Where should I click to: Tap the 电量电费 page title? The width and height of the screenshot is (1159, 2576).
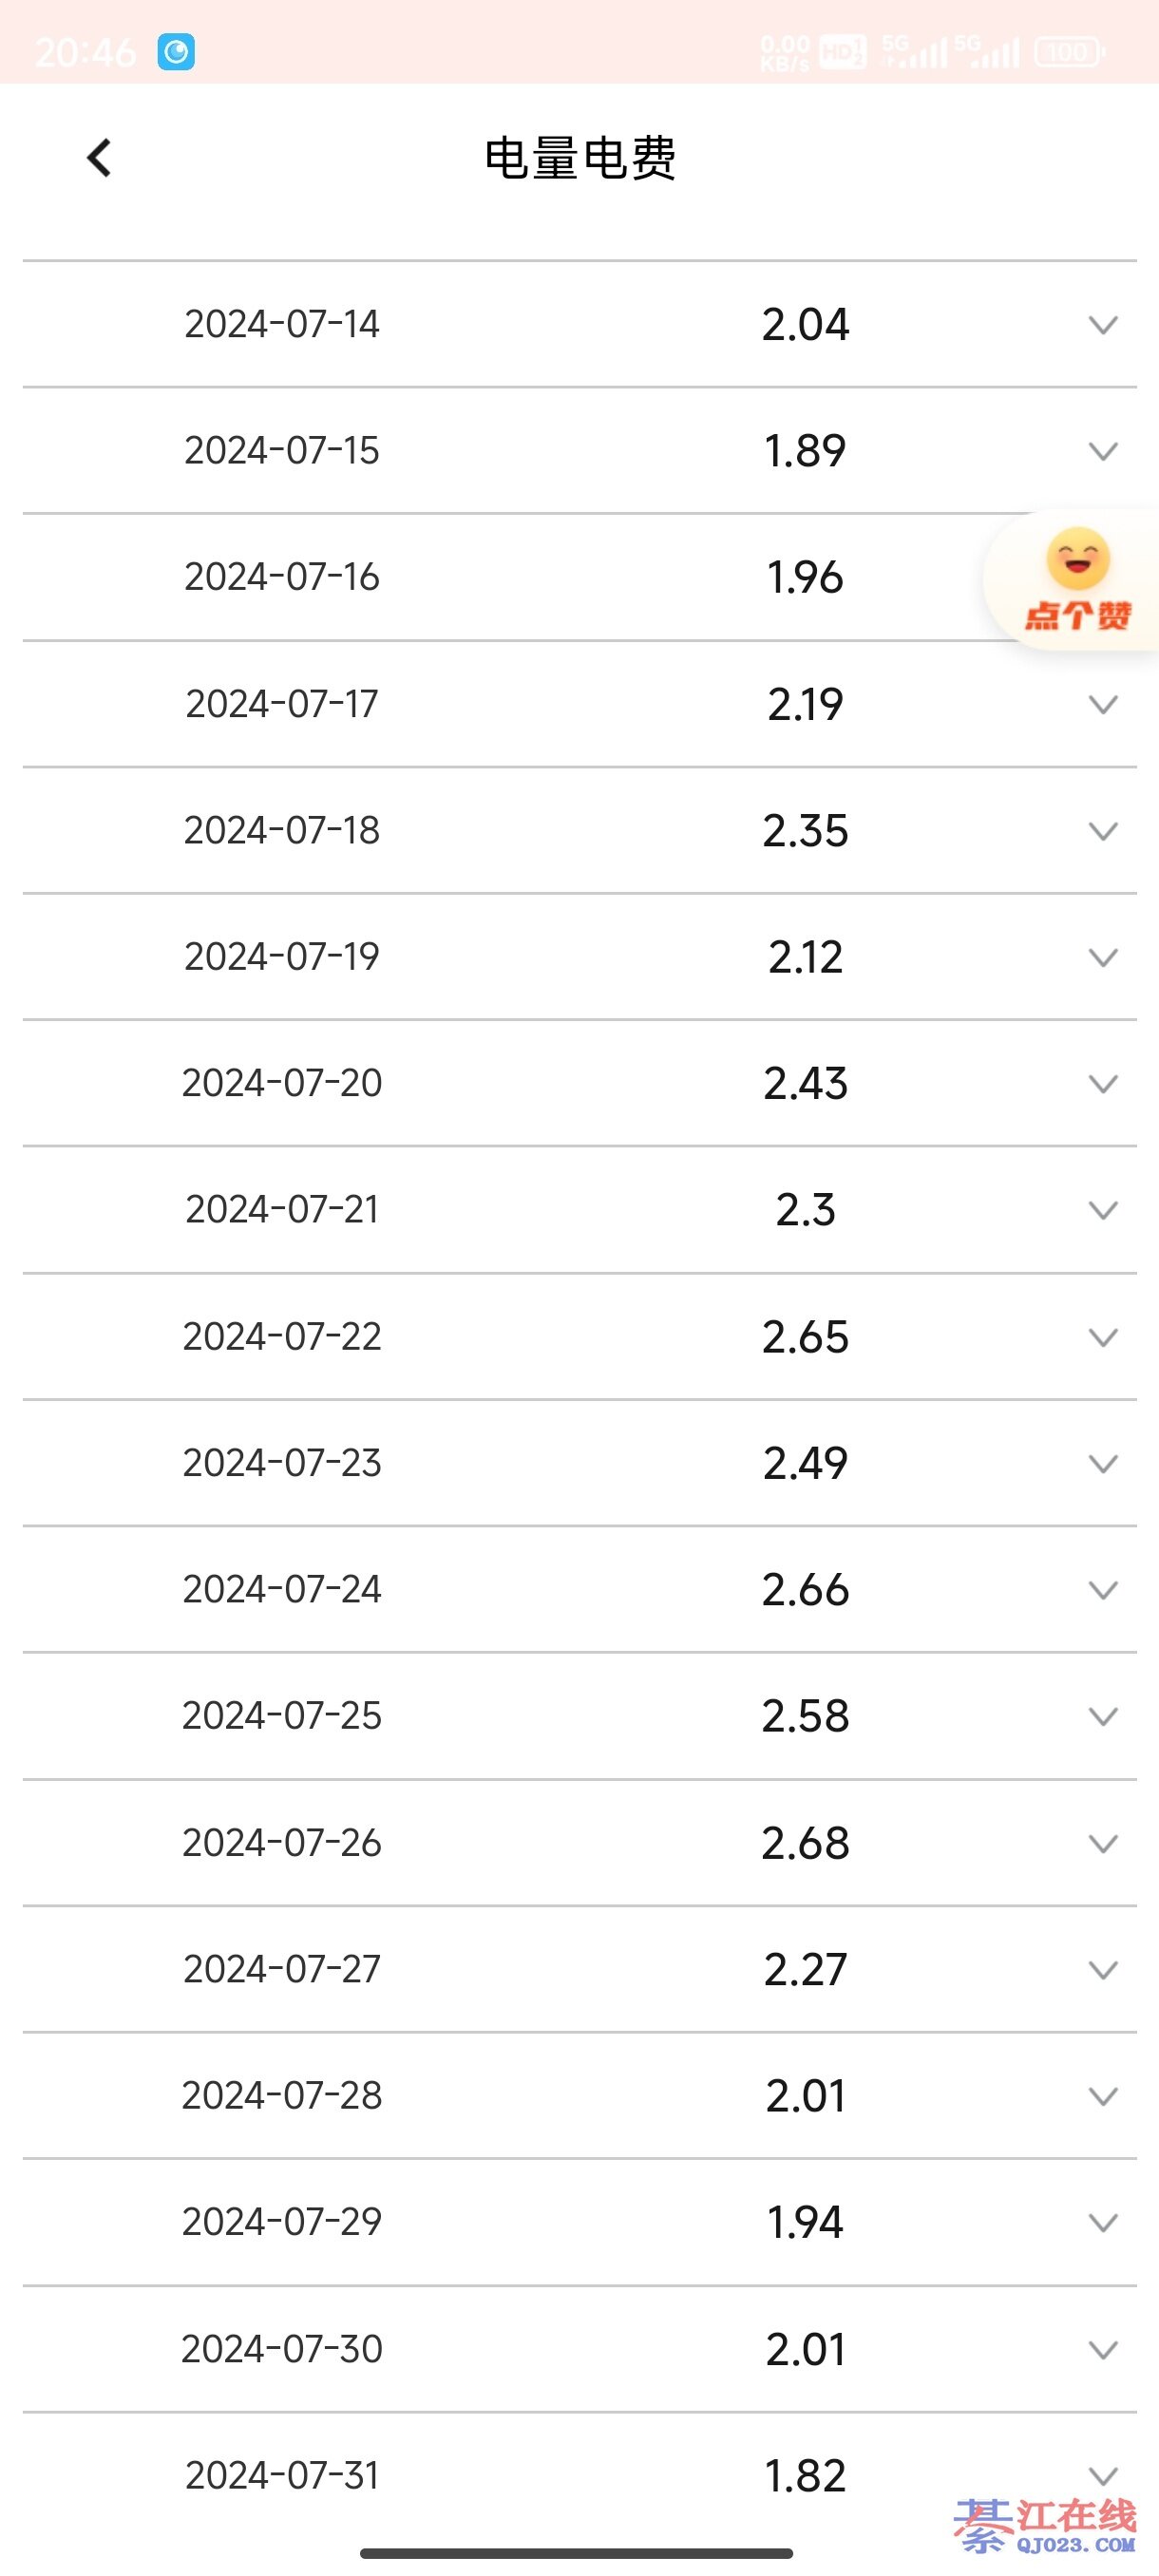(580, 158)
